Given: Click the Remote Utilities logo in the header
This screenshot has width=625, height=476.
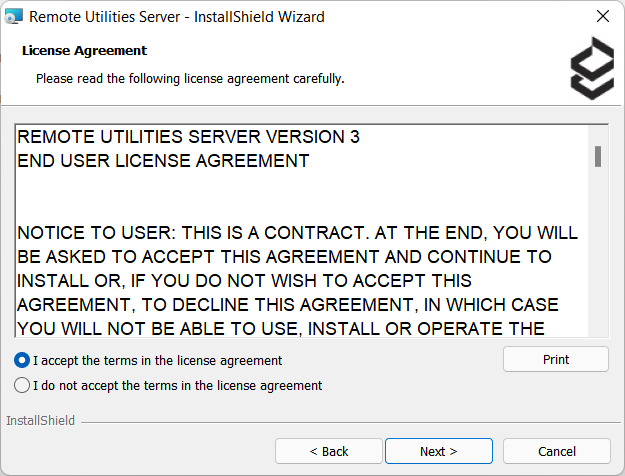Looking at the screenshot, I should click(591, 68).
